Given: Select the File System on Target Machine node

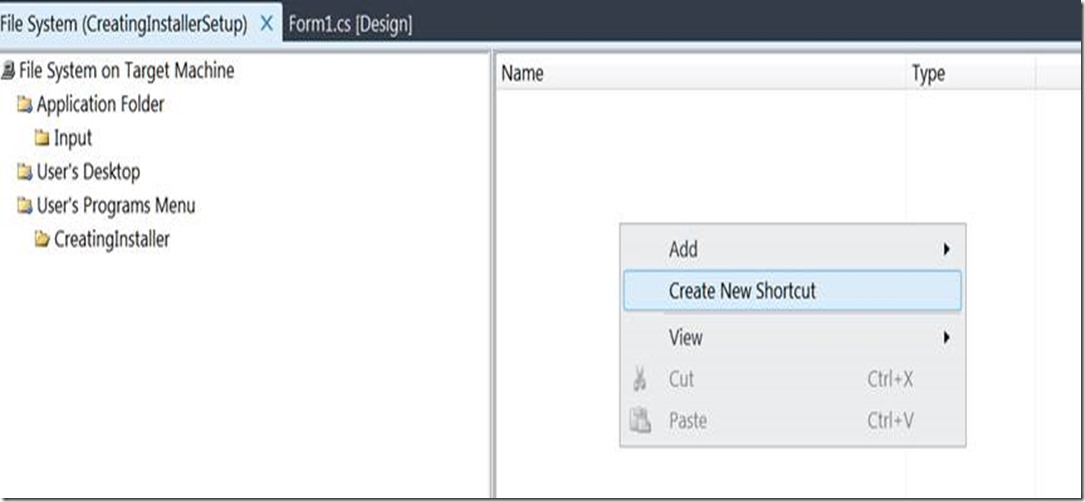Looking at the screenshot, I should 126,71.
